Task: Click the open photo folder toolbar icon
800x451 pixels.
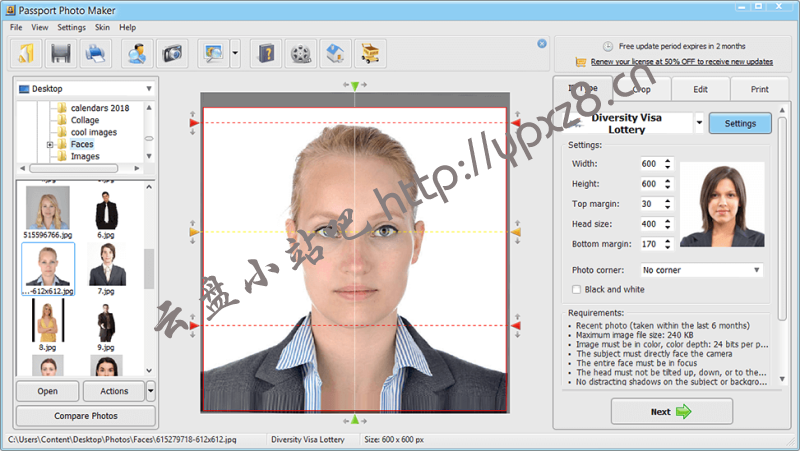Action: click(26, 54)
